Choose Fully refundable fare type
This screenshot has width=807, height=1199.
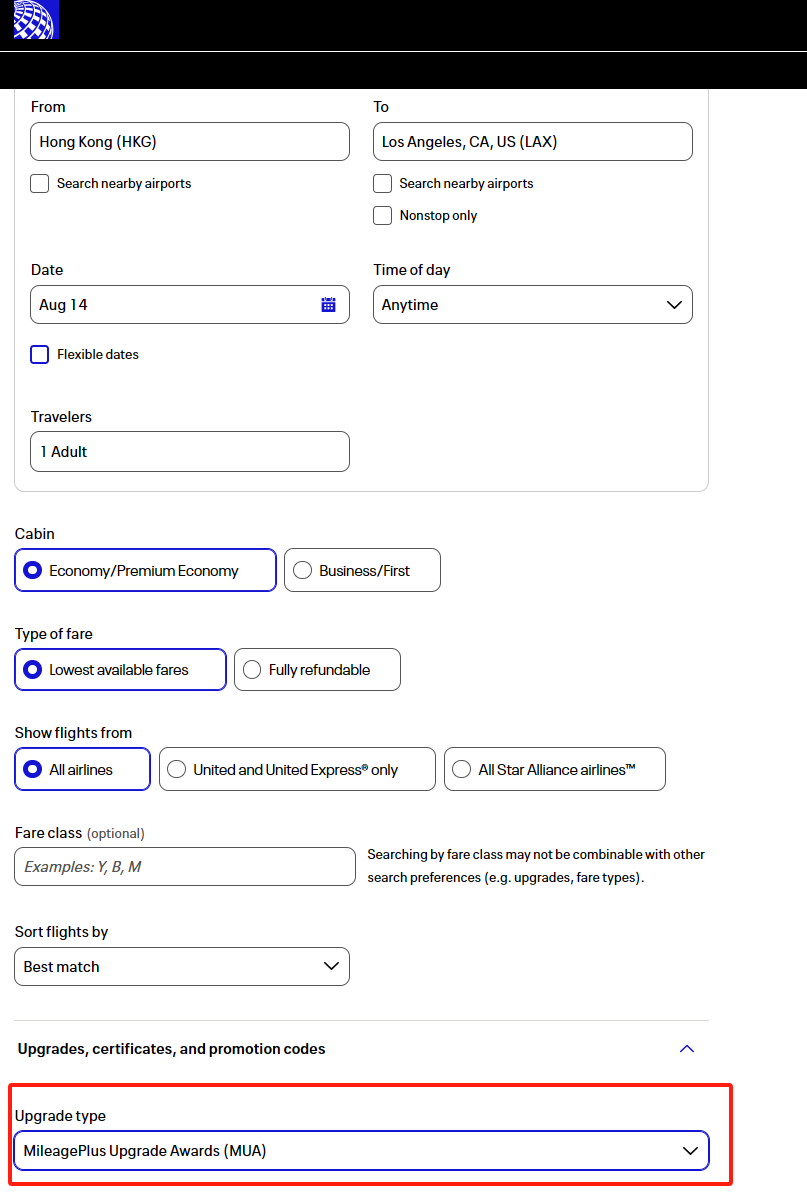click(x=252, y=670)
